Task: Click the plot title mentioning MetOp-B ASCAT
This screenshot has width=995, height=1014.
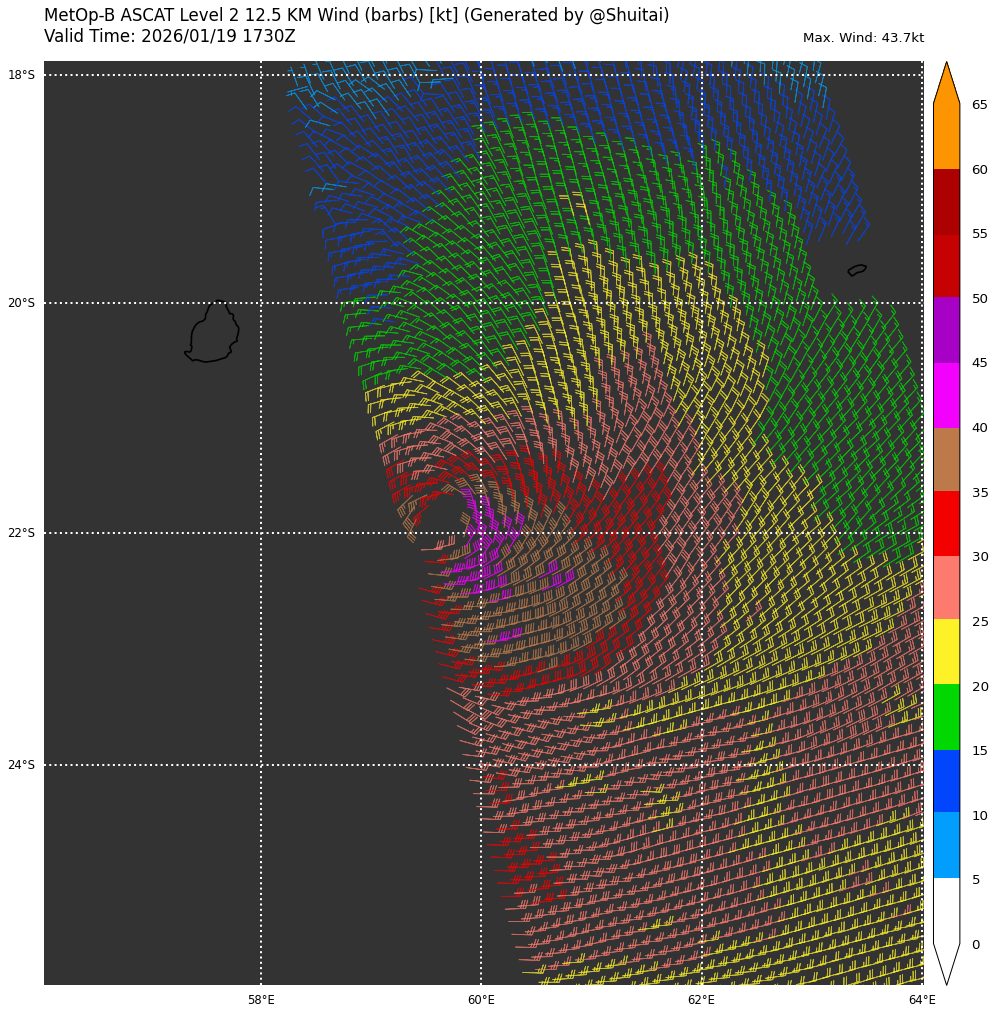Action: click(x=356, y=16)
